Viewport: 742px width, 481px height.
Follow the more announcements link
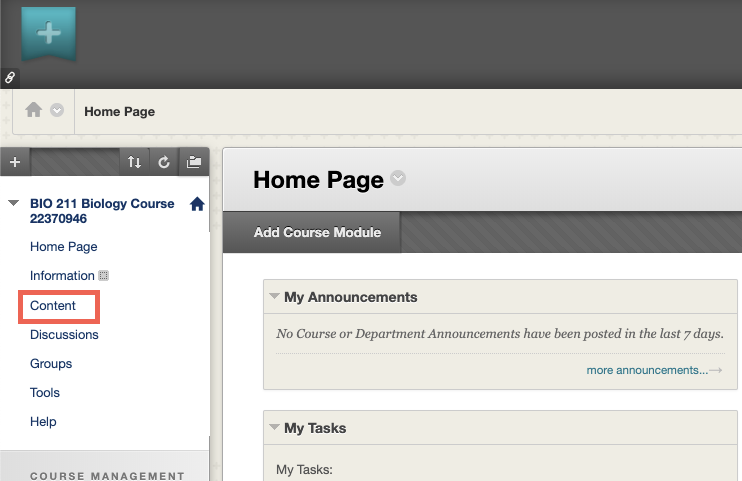(646, 370)
